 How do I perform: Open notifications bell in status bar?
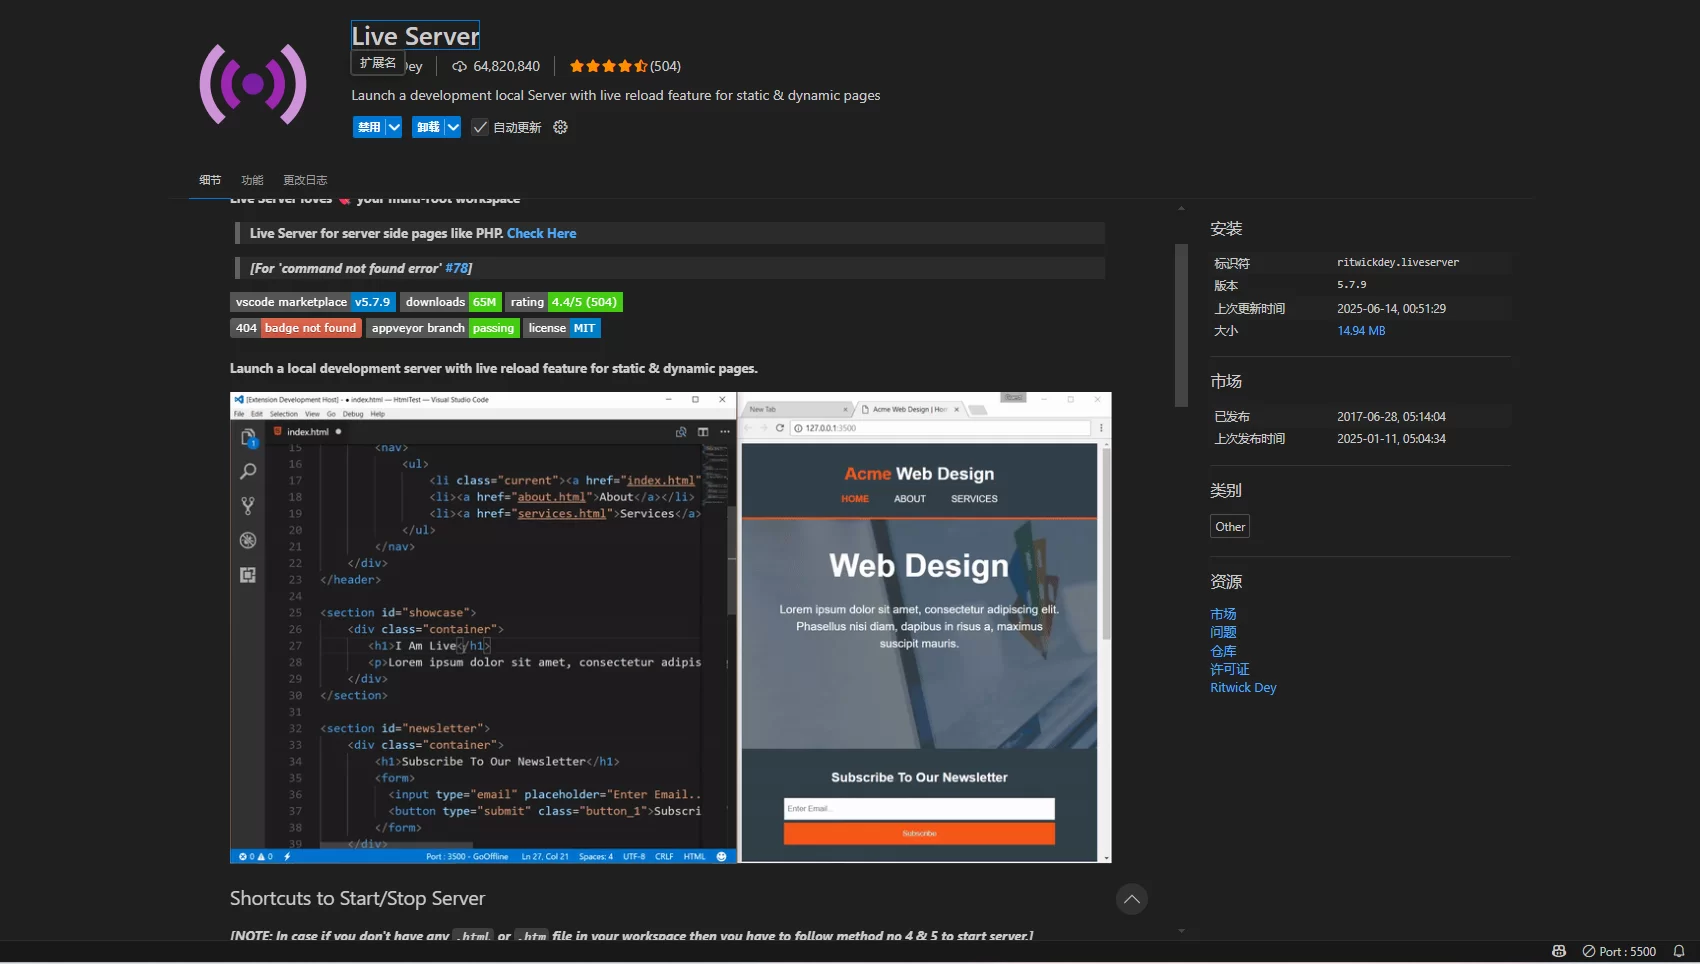tap(1679, 951)
